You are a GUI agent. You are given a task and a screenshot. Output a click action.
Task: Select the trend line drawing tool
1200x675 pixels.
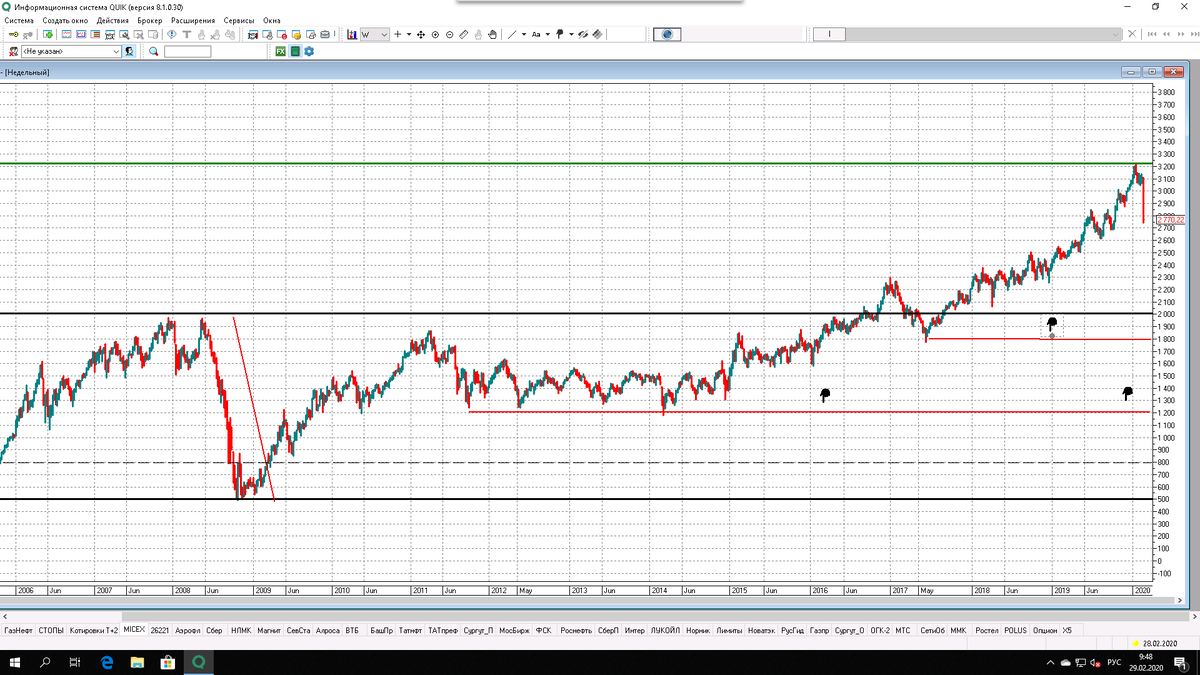[511, 34]
